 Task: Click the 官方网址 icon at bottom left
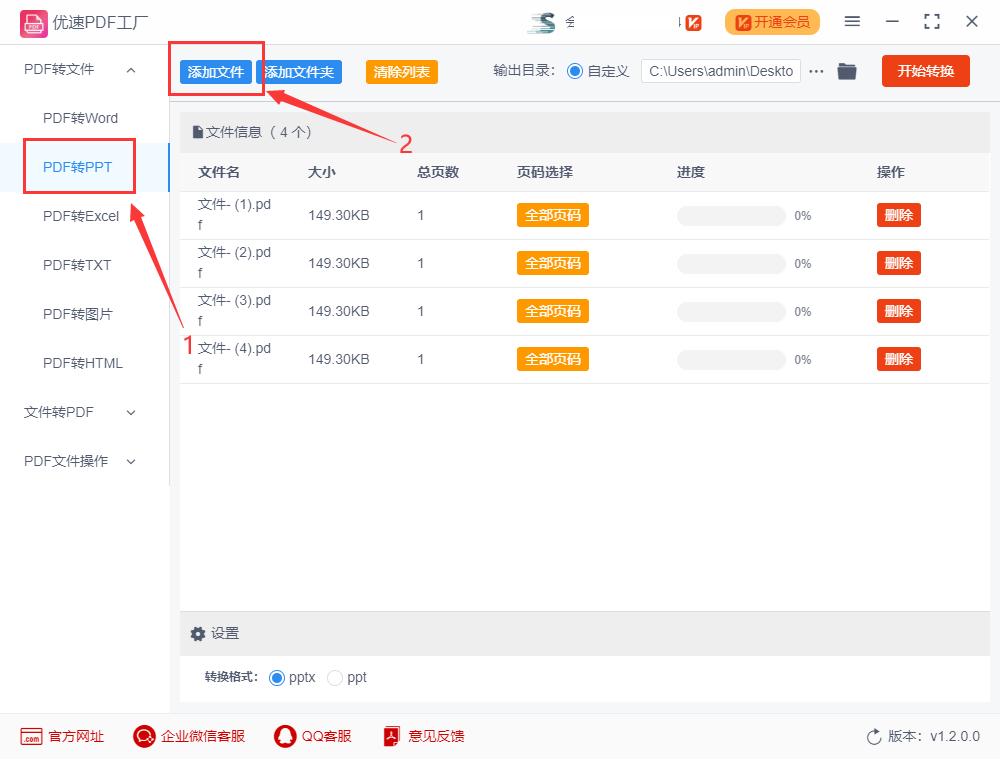(x=29, y=736)
